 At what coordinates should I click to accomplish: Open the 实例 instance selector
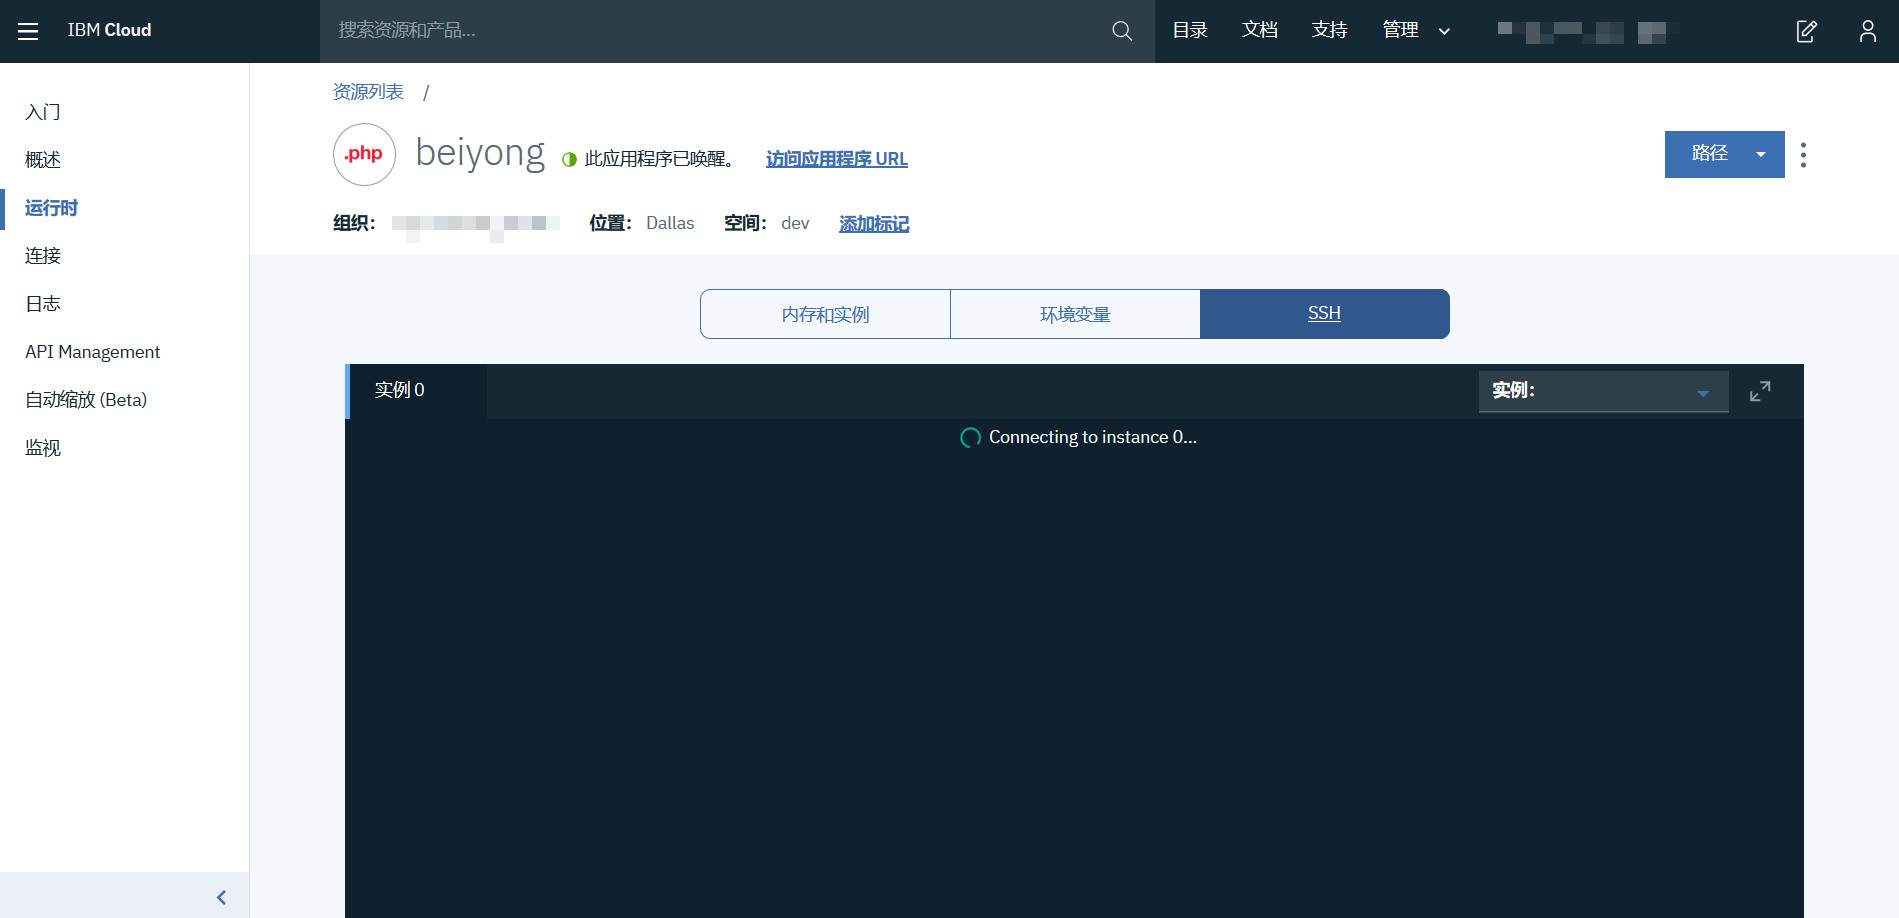pos(1603,391)
